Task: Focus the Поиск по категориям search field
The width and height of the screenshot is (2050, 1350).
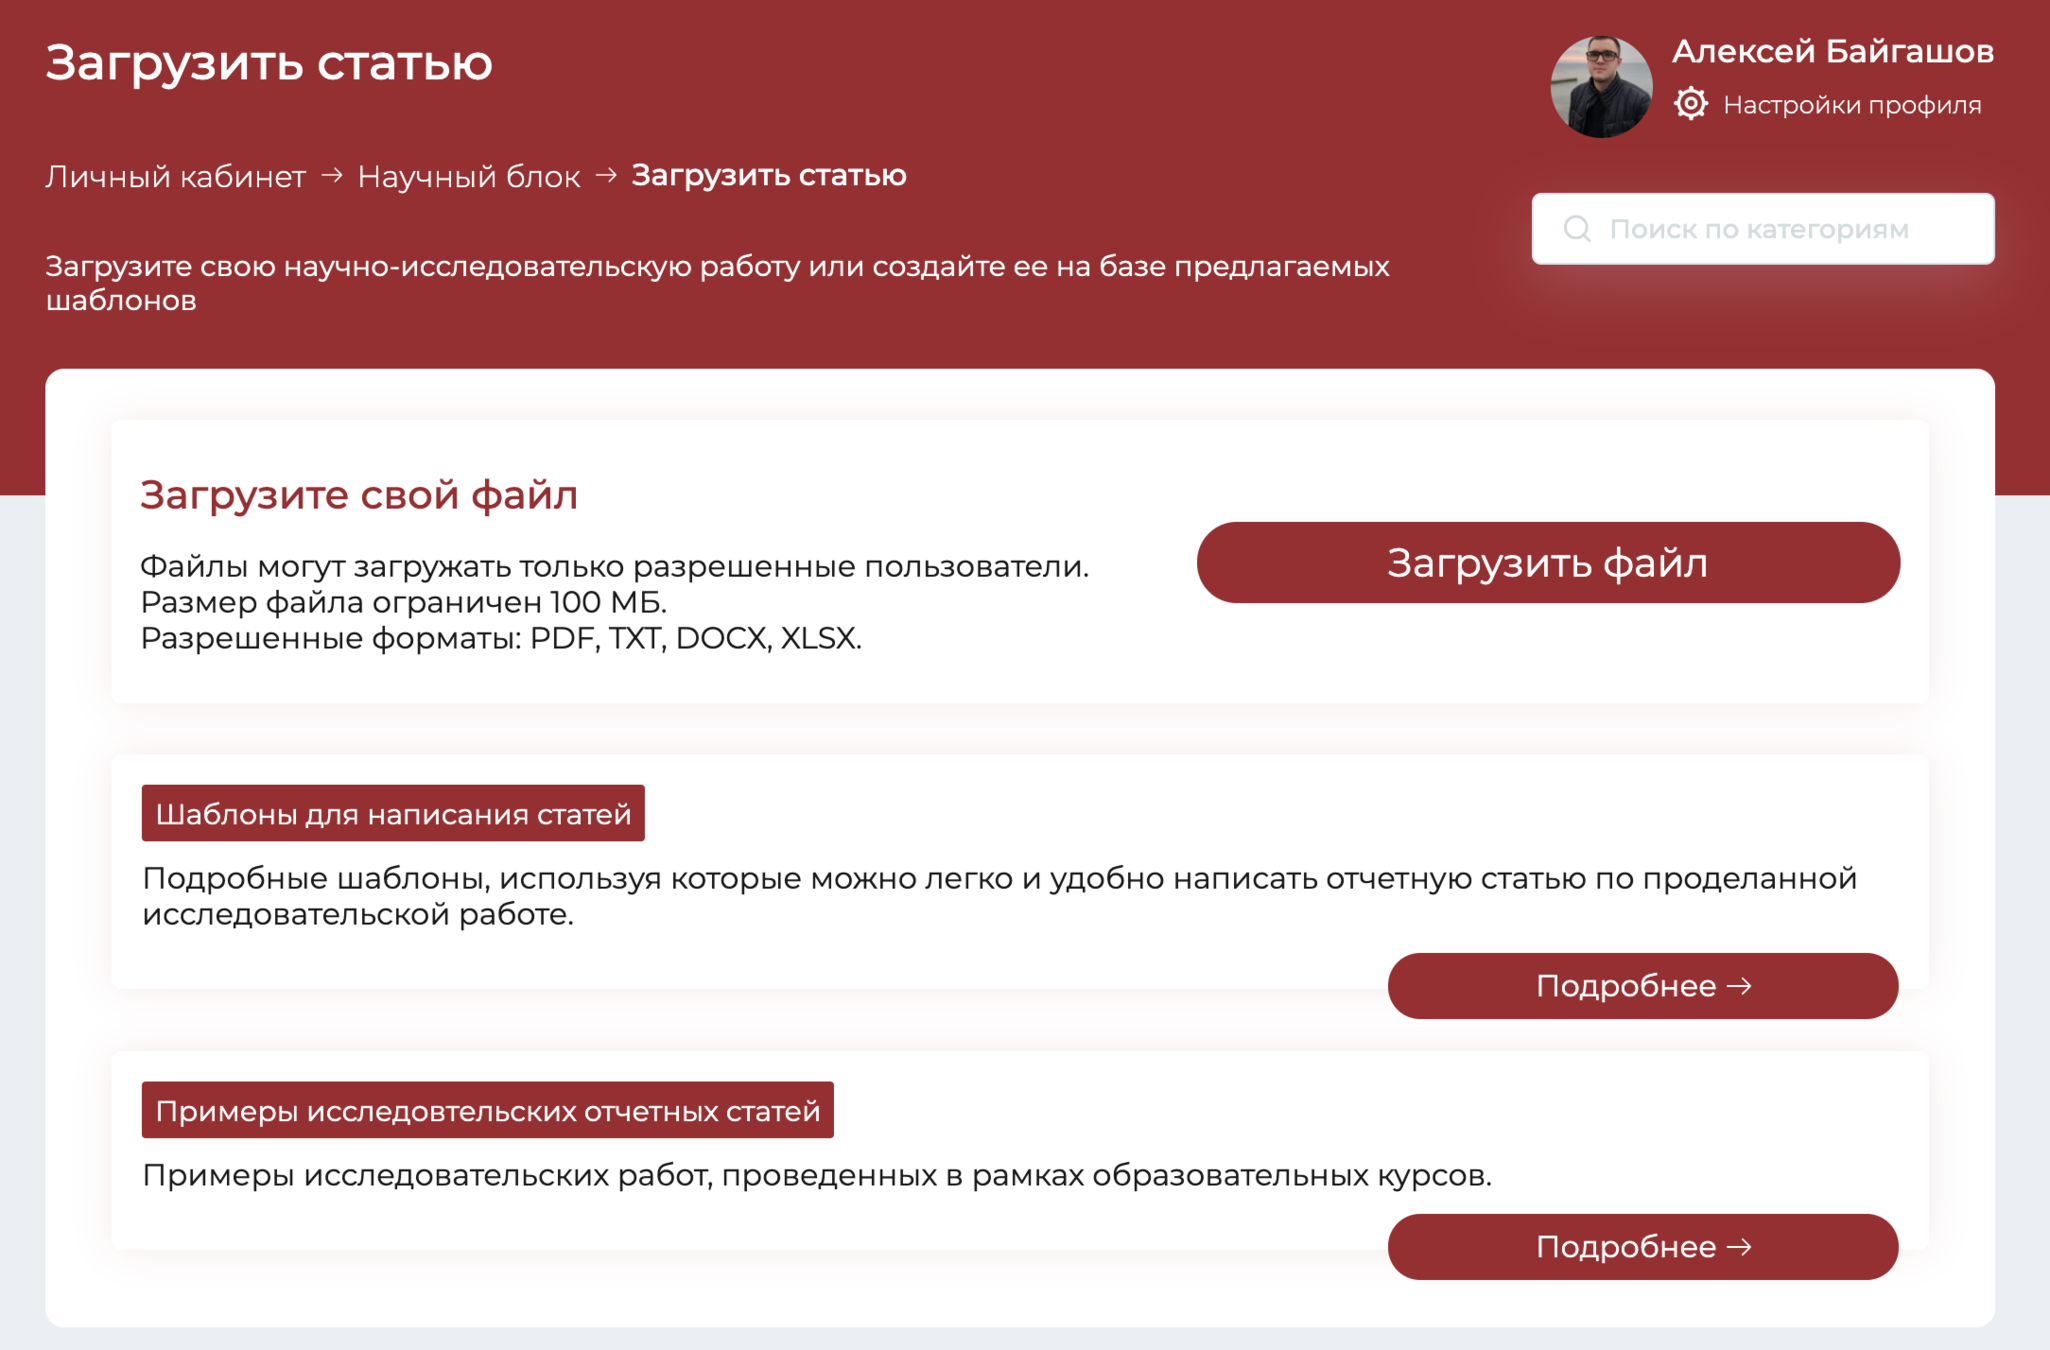Action: click(x=1780, y=229)
